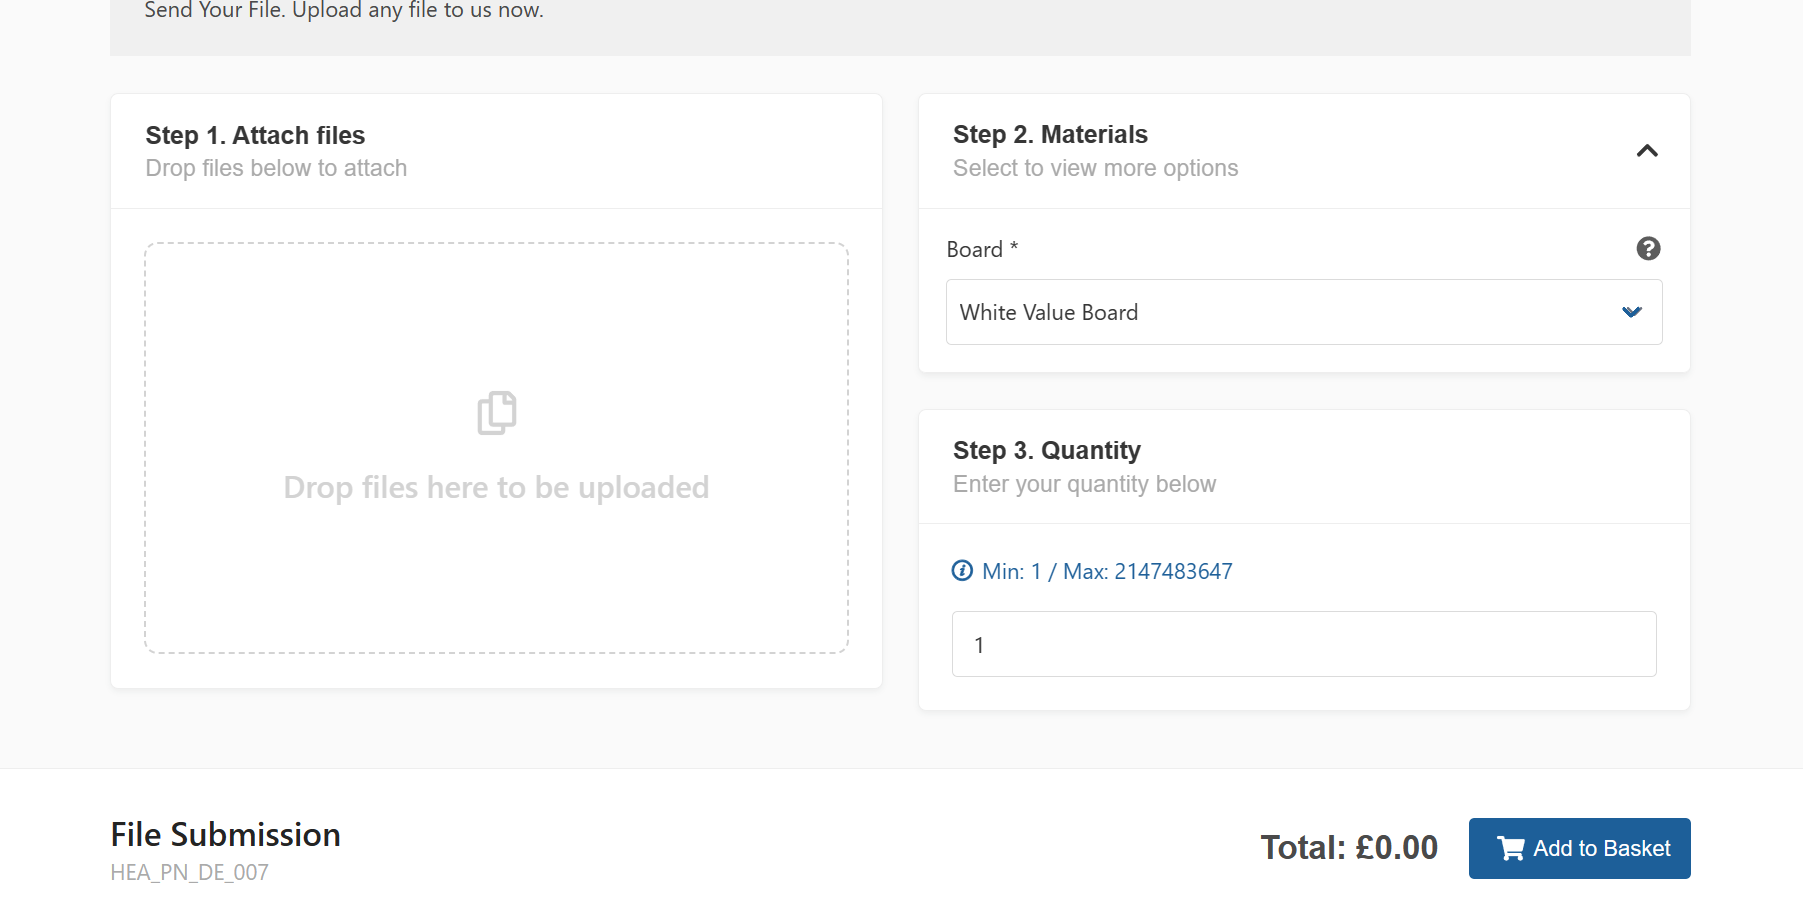Click 'Drop files below to attach' subtitle

coord(276,168)
